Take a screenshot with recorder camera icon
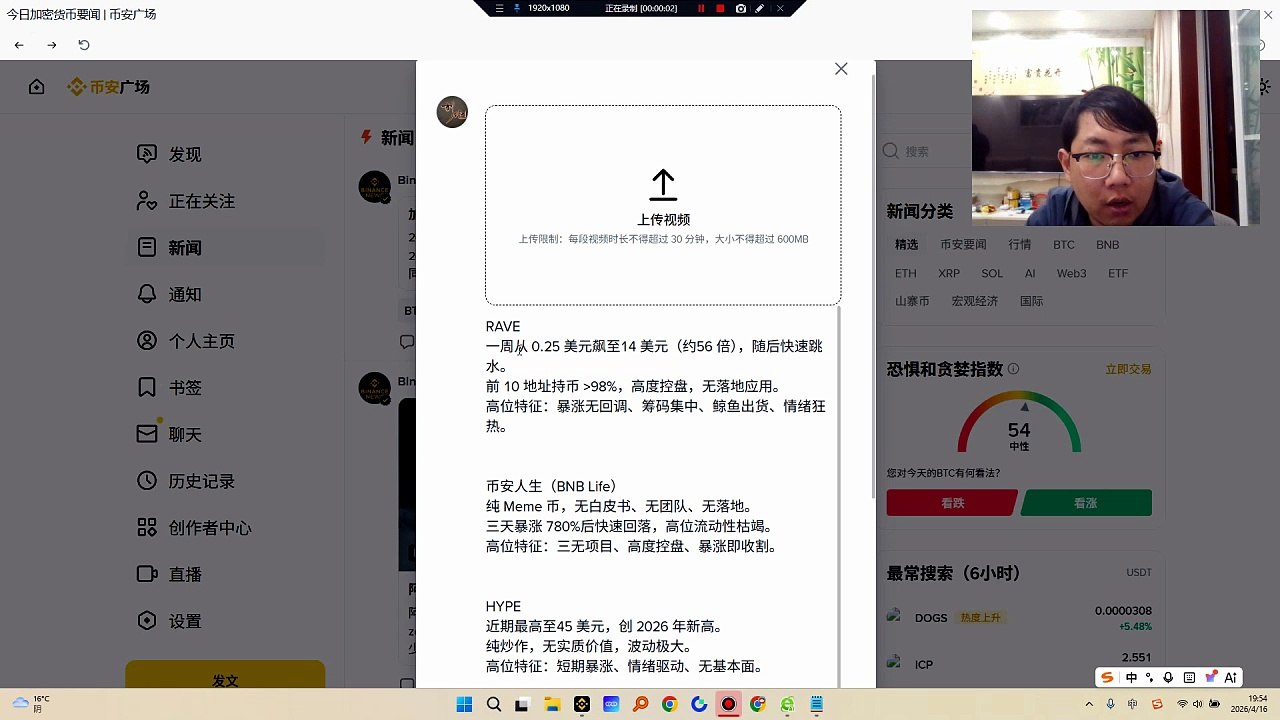This screenshot has width=1280, height=720. [x=740, y=8]
